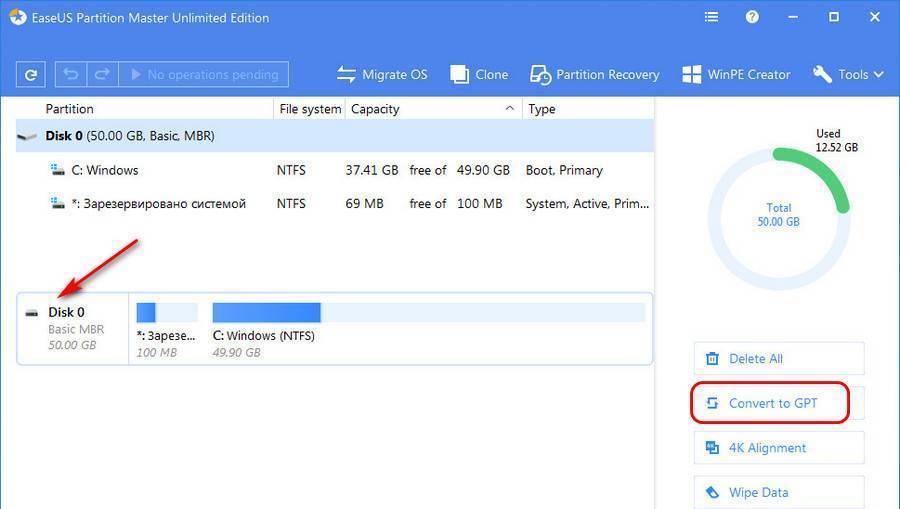
Task: Open the Migrate OS tool
Action: pyautogui.click(x=382, y=74)
